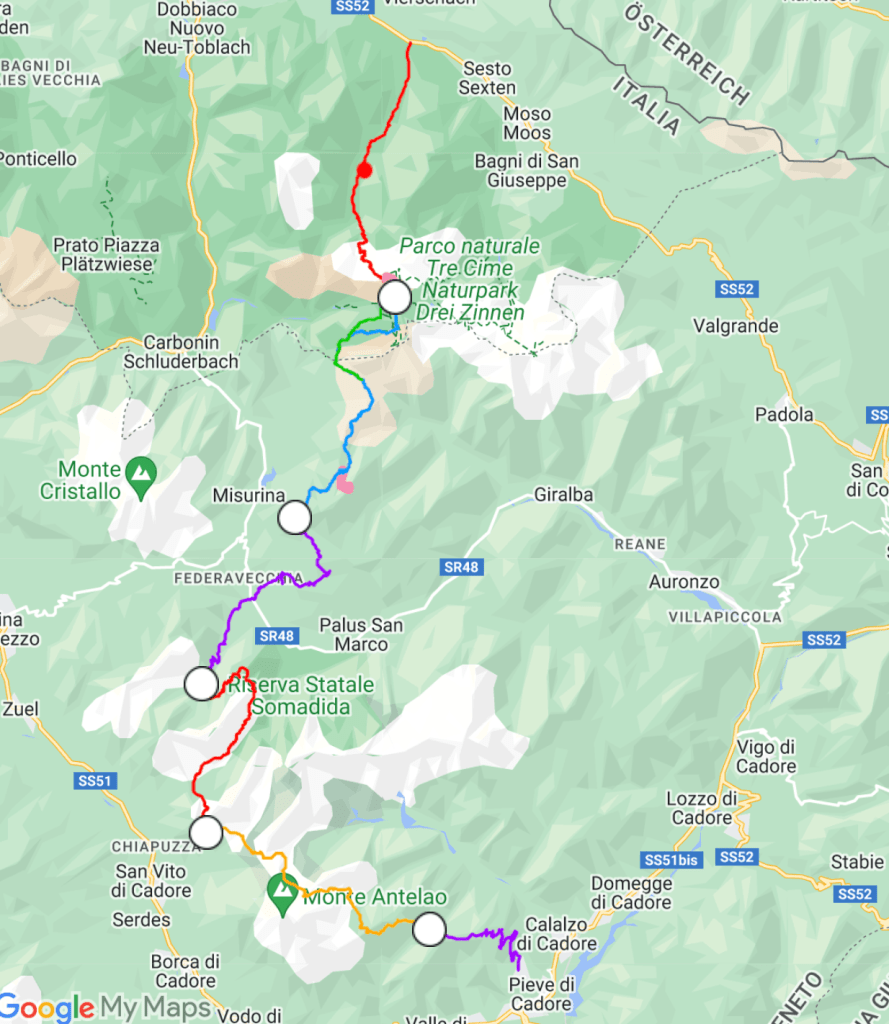Screen dimensions: 889x1024
Task: Click the Sesto Sexten town label
Action: point(487,78)
